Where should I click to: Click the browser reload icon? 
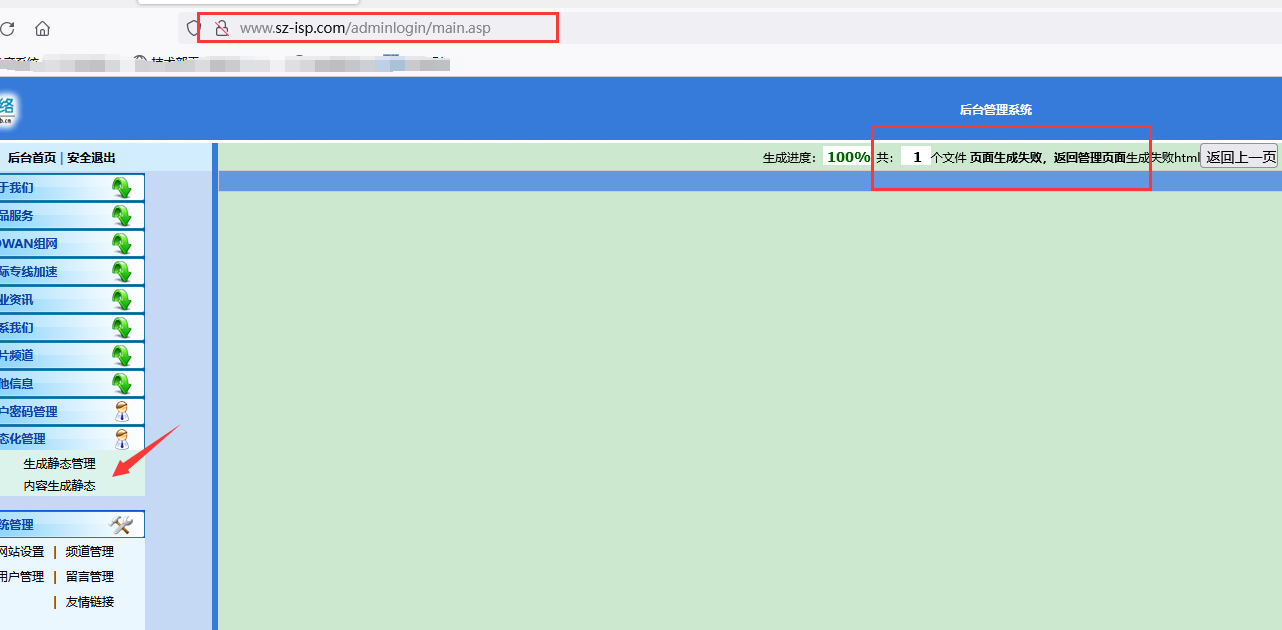(7, 29)
